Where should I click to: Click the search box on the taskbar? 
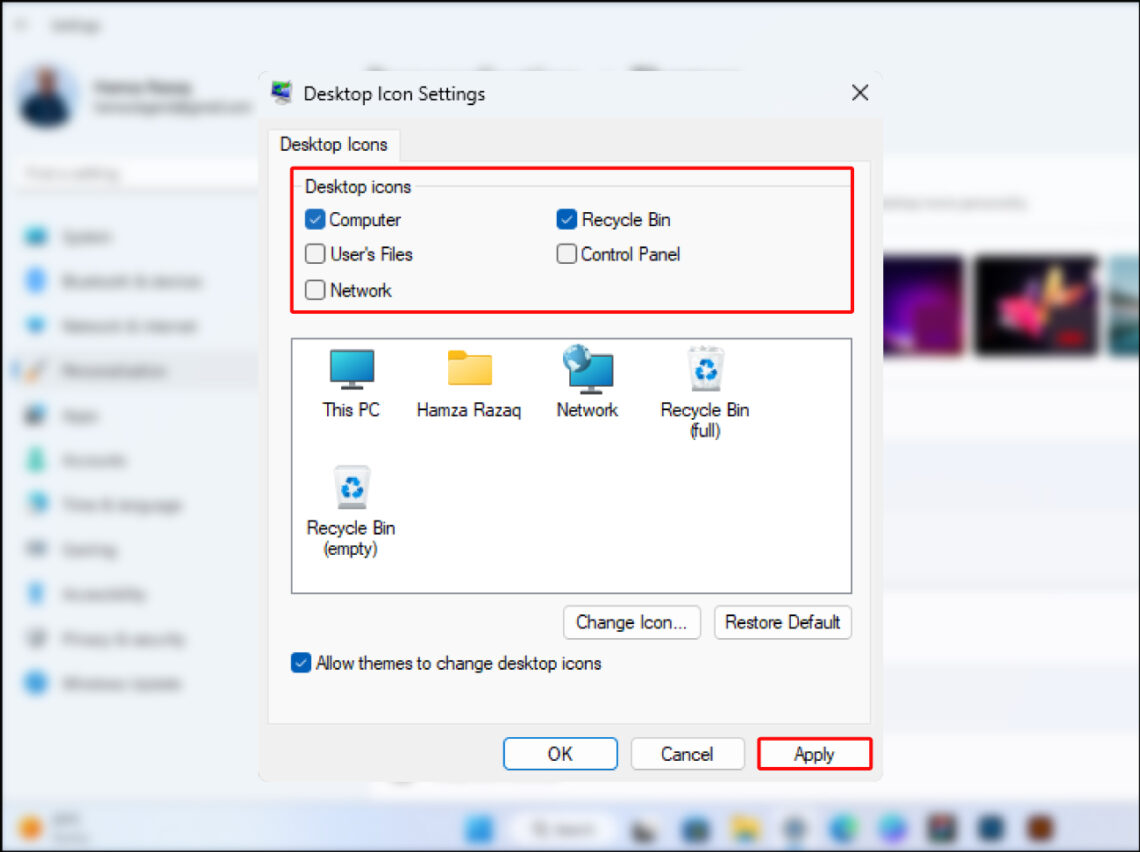click(560, 829)
